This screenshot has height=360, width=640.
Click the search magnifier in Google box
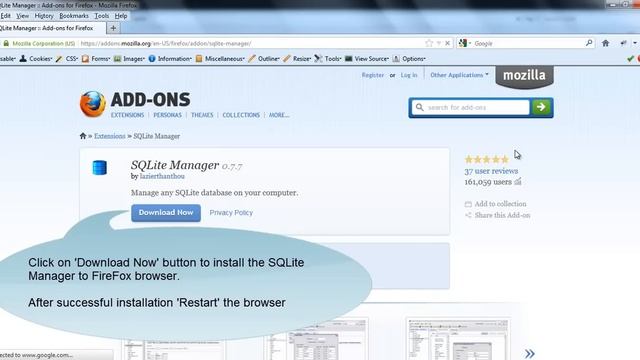coord(589,43)
